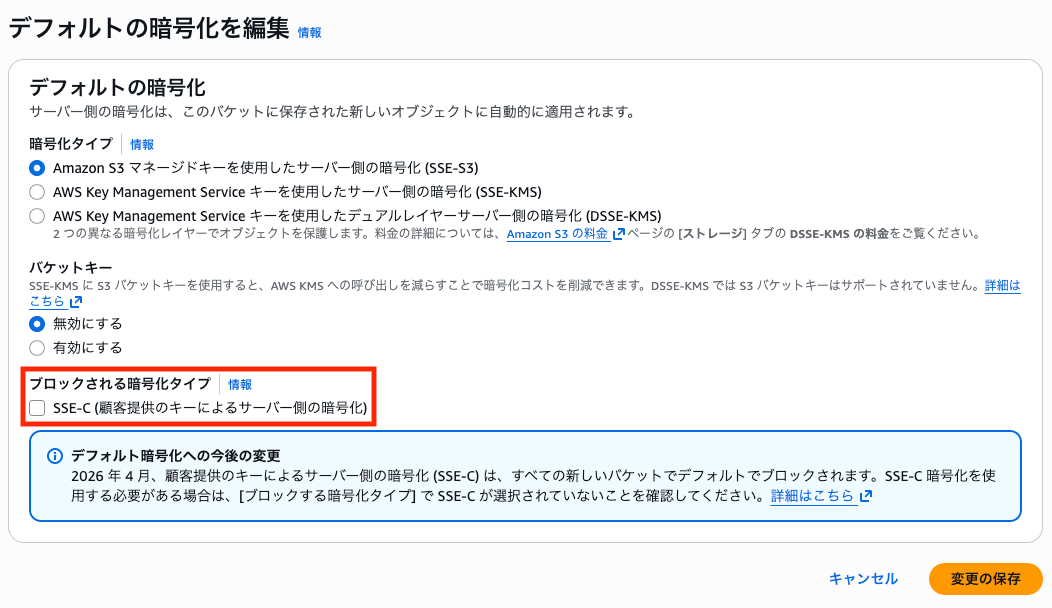Save settings with the 変更の保存 button
1052x608 pixels.
point(985,578)
